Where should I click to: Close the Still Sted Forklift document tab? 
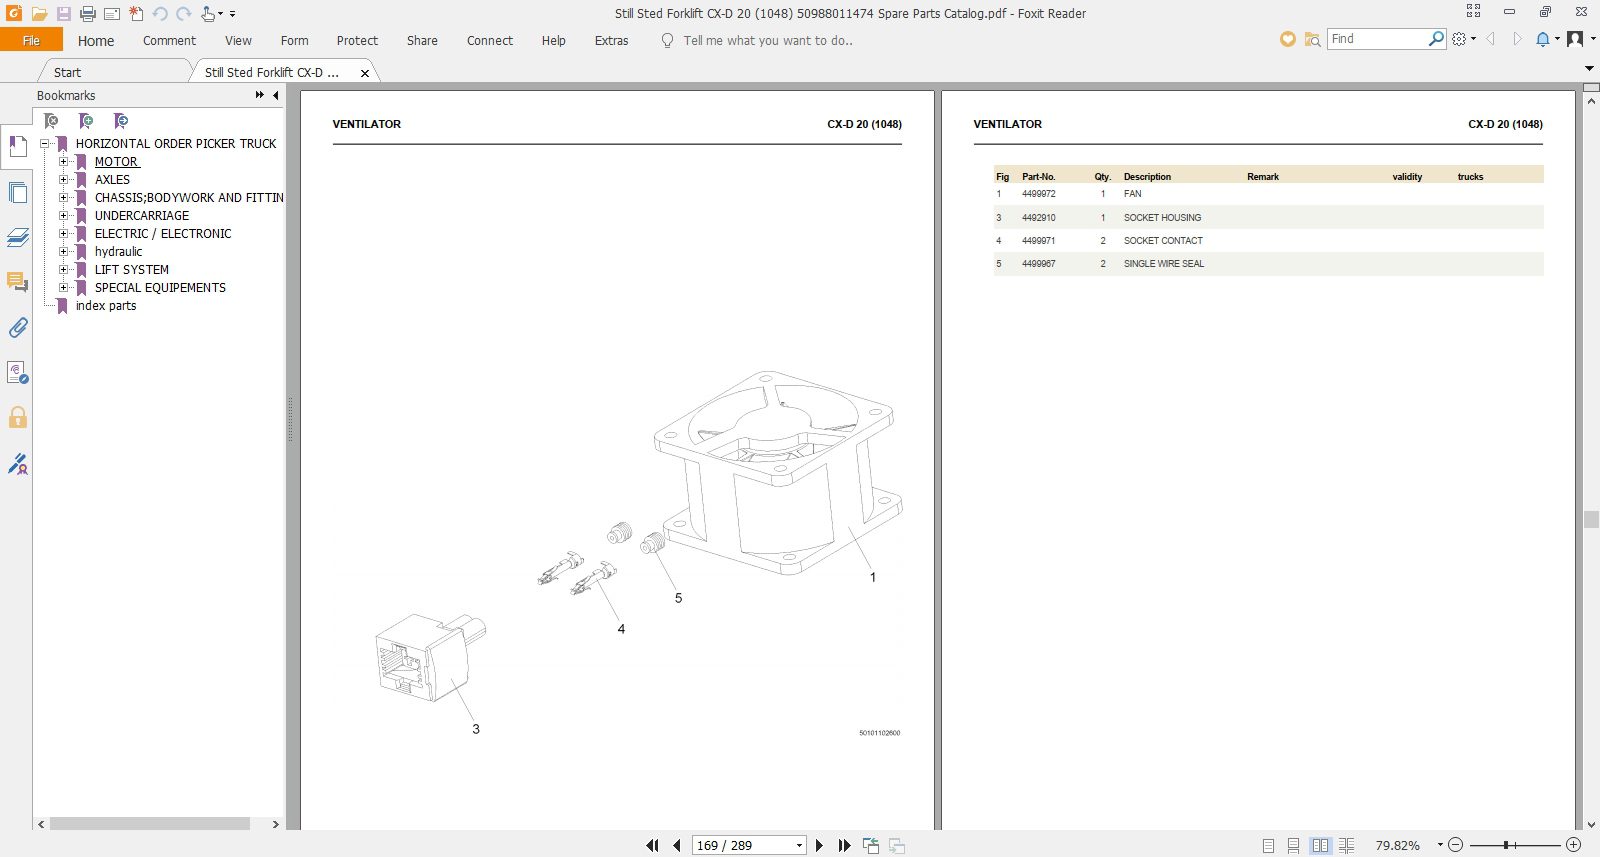click(x=365, y=73)
